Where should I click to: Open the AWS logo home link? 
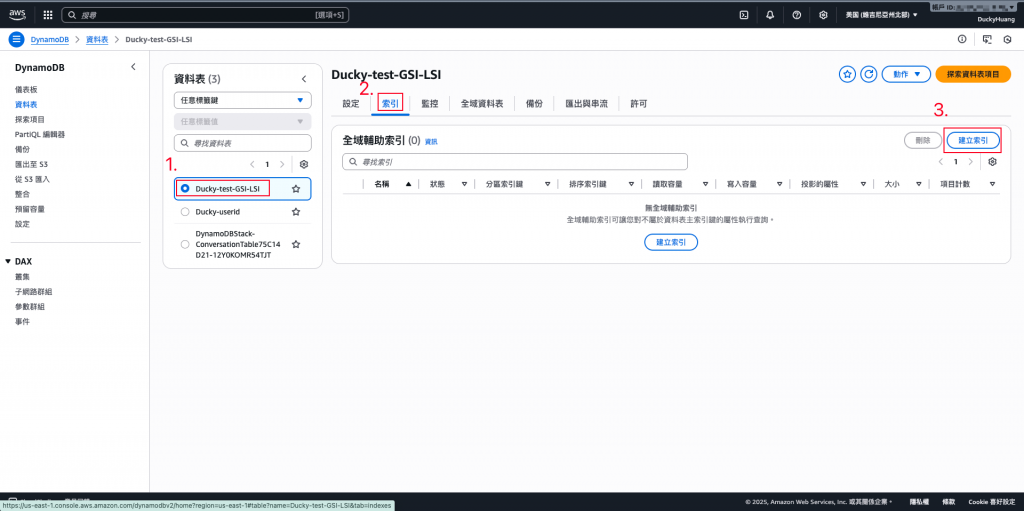pyautogui.click(x=18, y=14)
